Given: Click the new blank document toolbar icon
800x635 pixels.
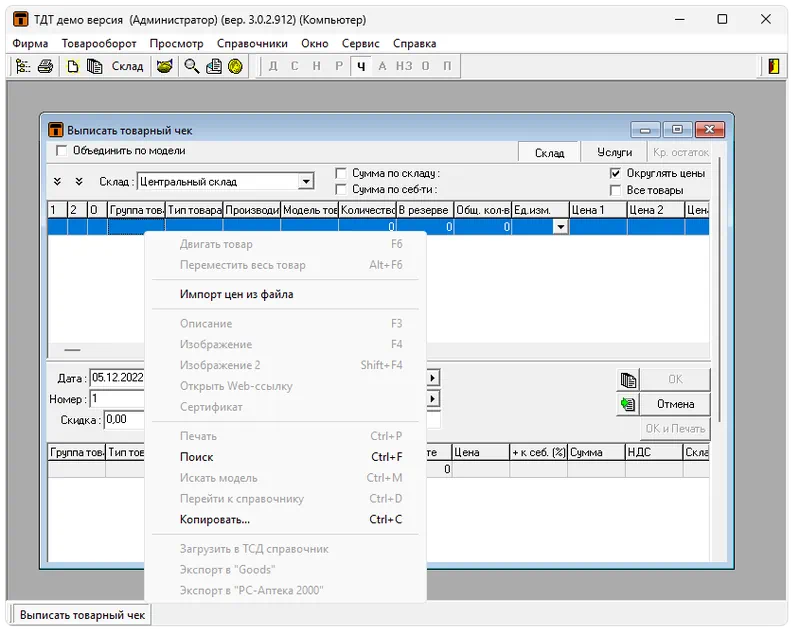Looking at the screenshot, I should coord(72,66).
